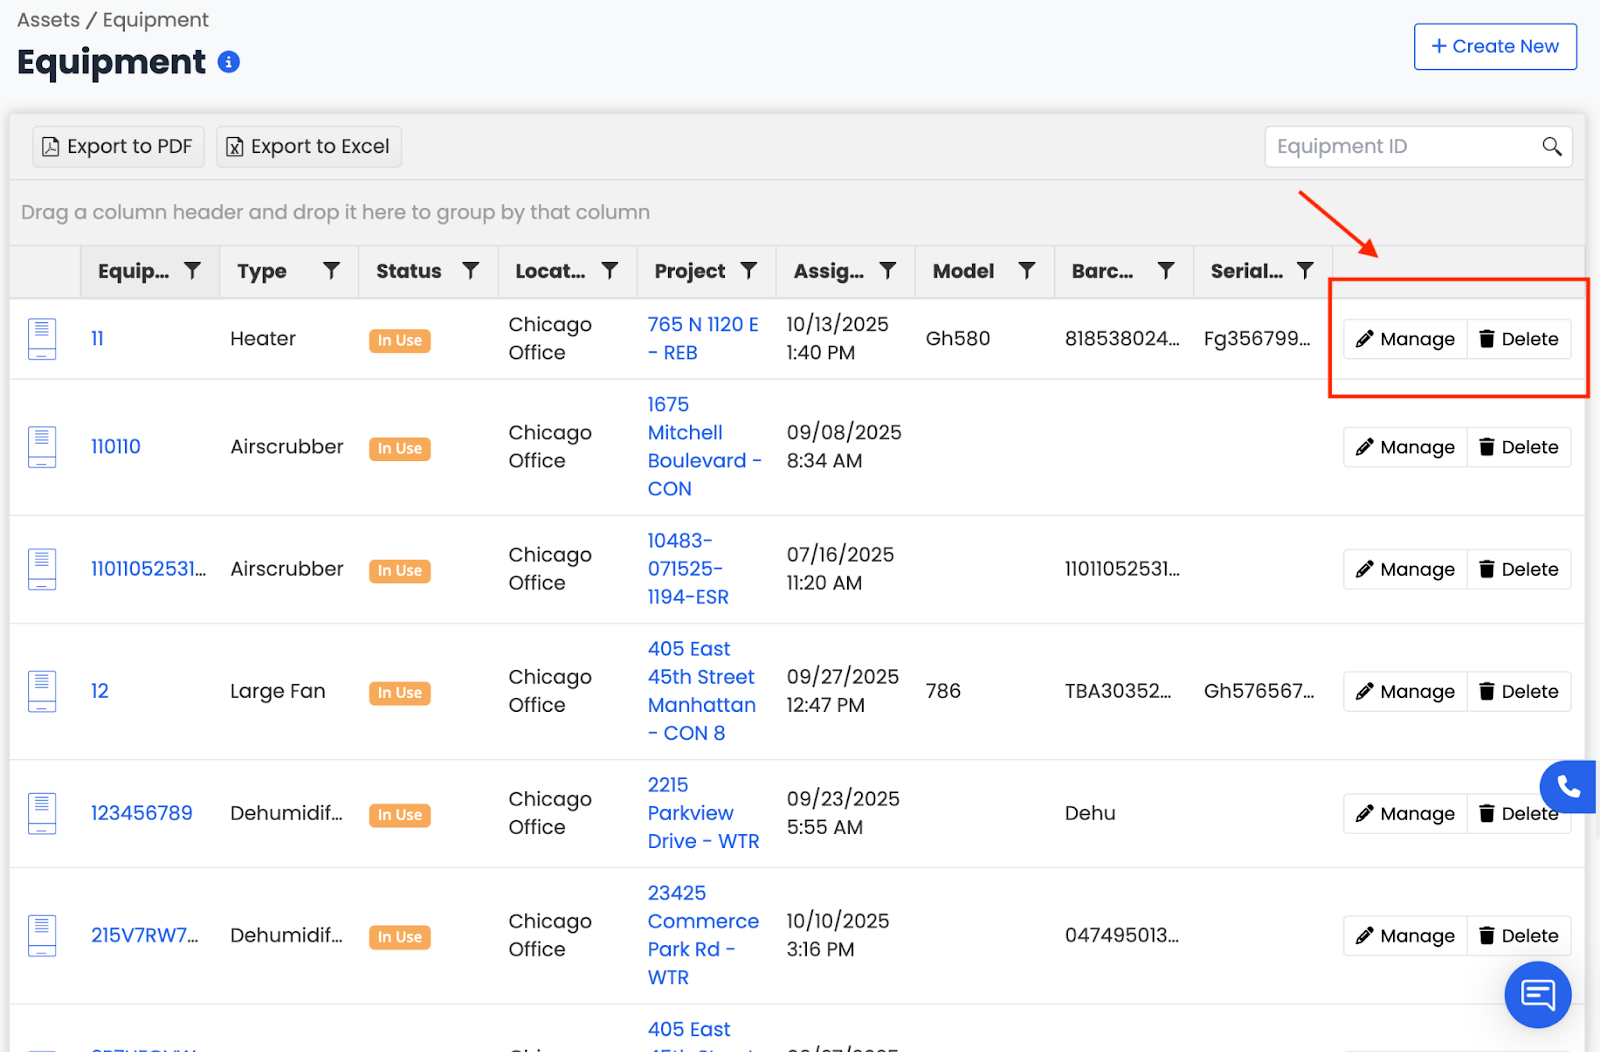Screen dimensions: 1600x1052
Task: Open the Locat... column filter icon
Action: [x=610, y=270]
